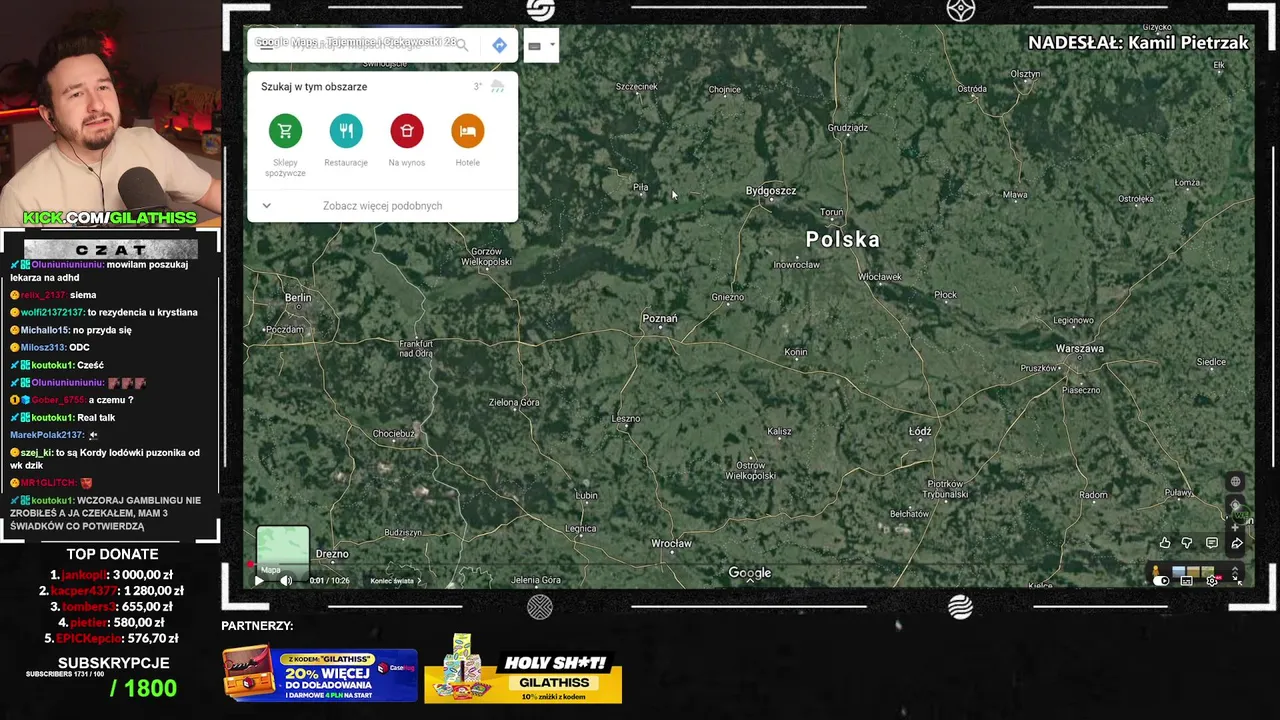Click chat username koutoku1 saying Cześć
This screenshot has width=1280, height=720.
click(53, 365)
